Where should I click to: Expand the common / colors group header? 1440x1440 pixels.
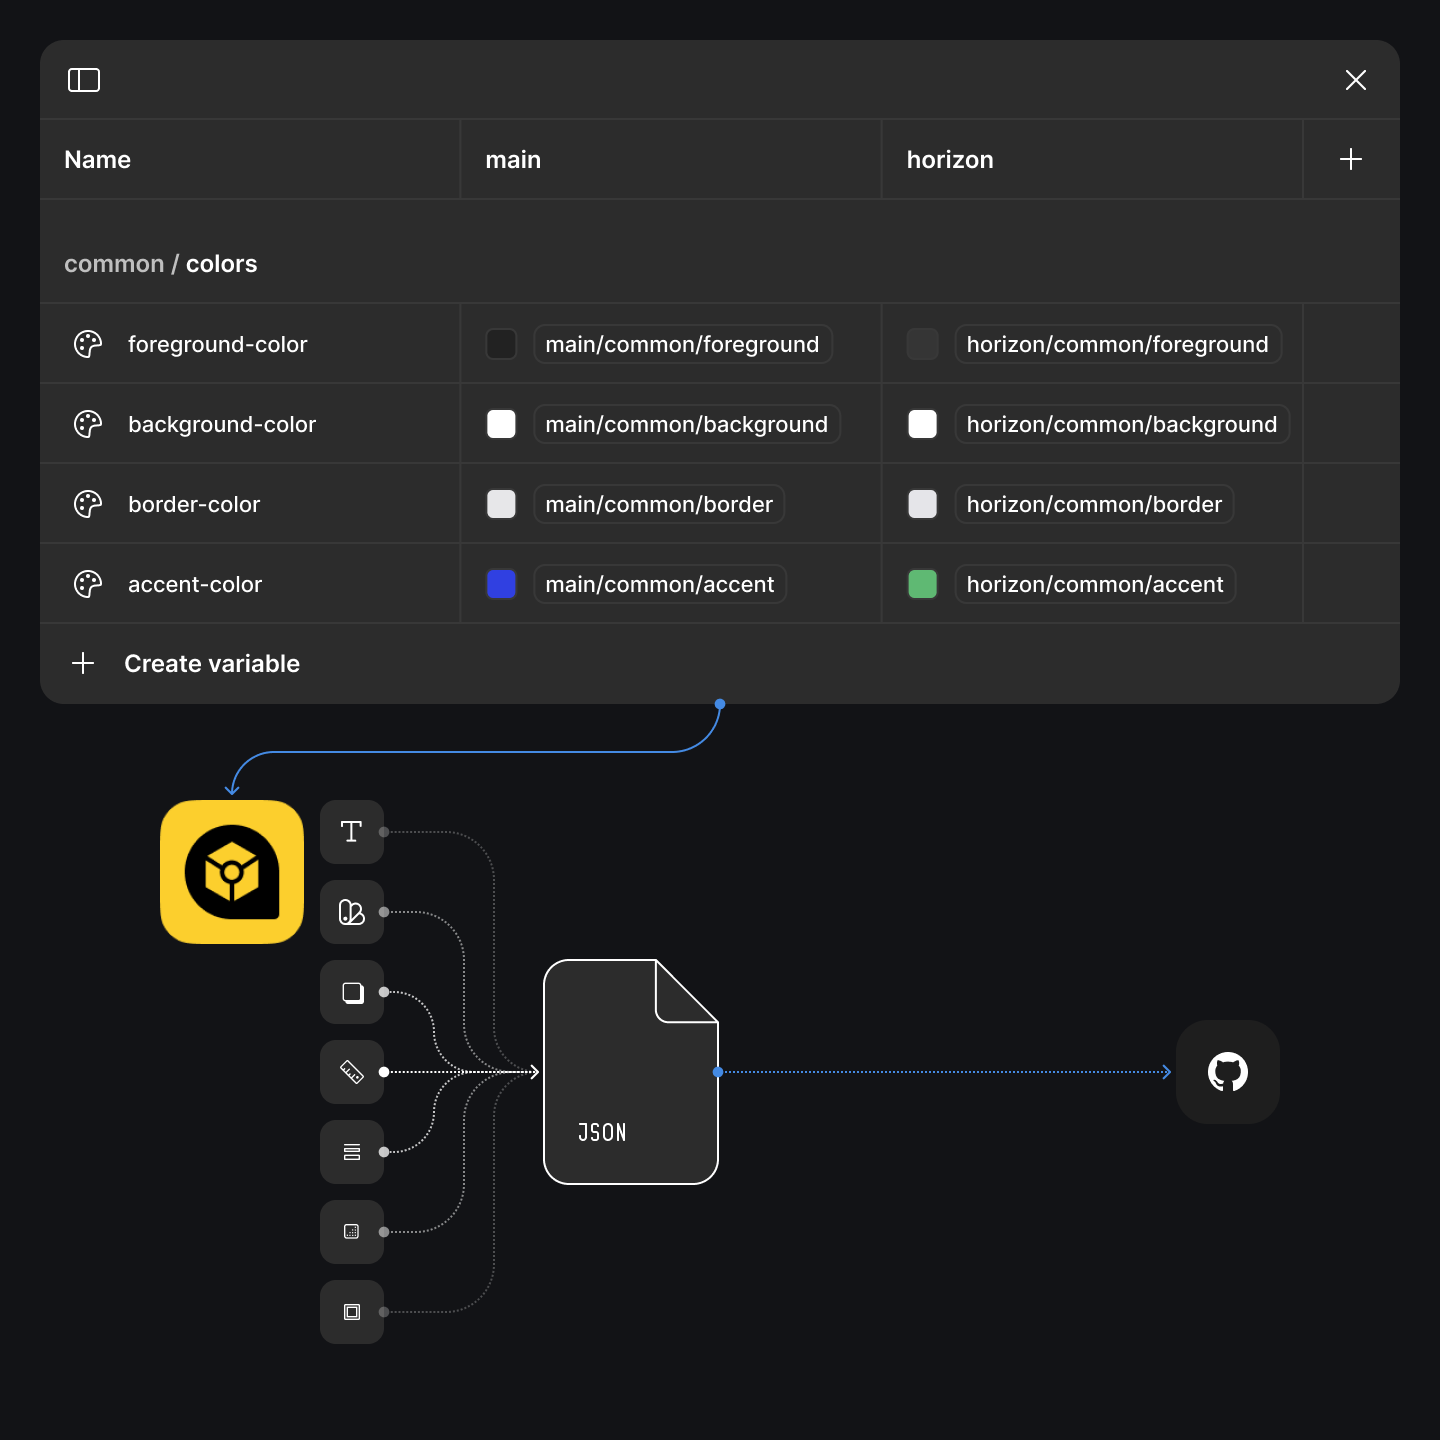pyautogui.click(x=160, y=263)
